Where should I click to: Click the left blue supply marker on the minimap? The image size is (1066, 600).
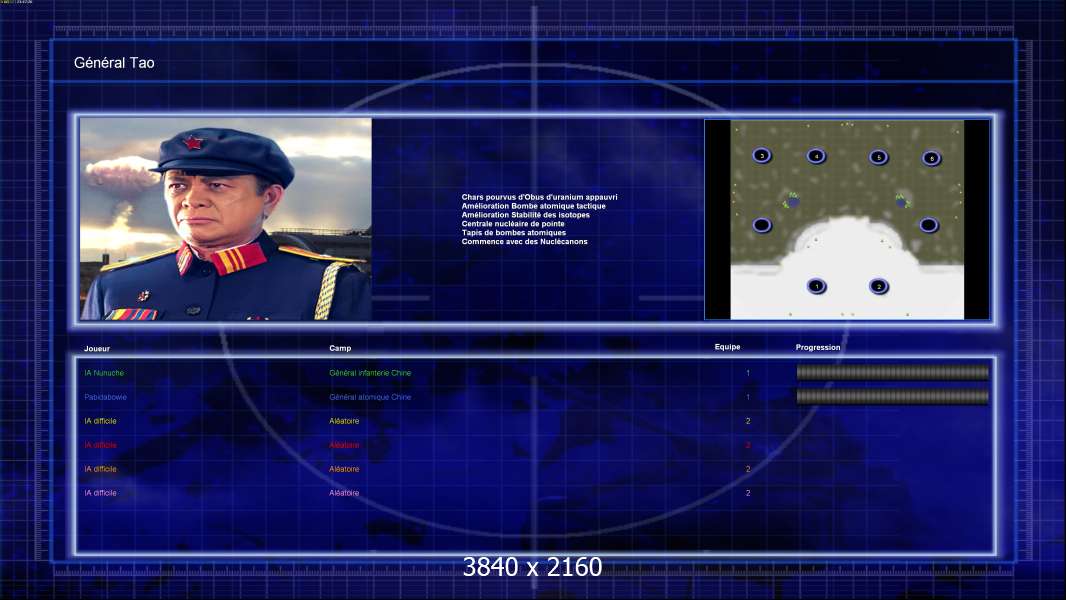[x=792, y=201]
